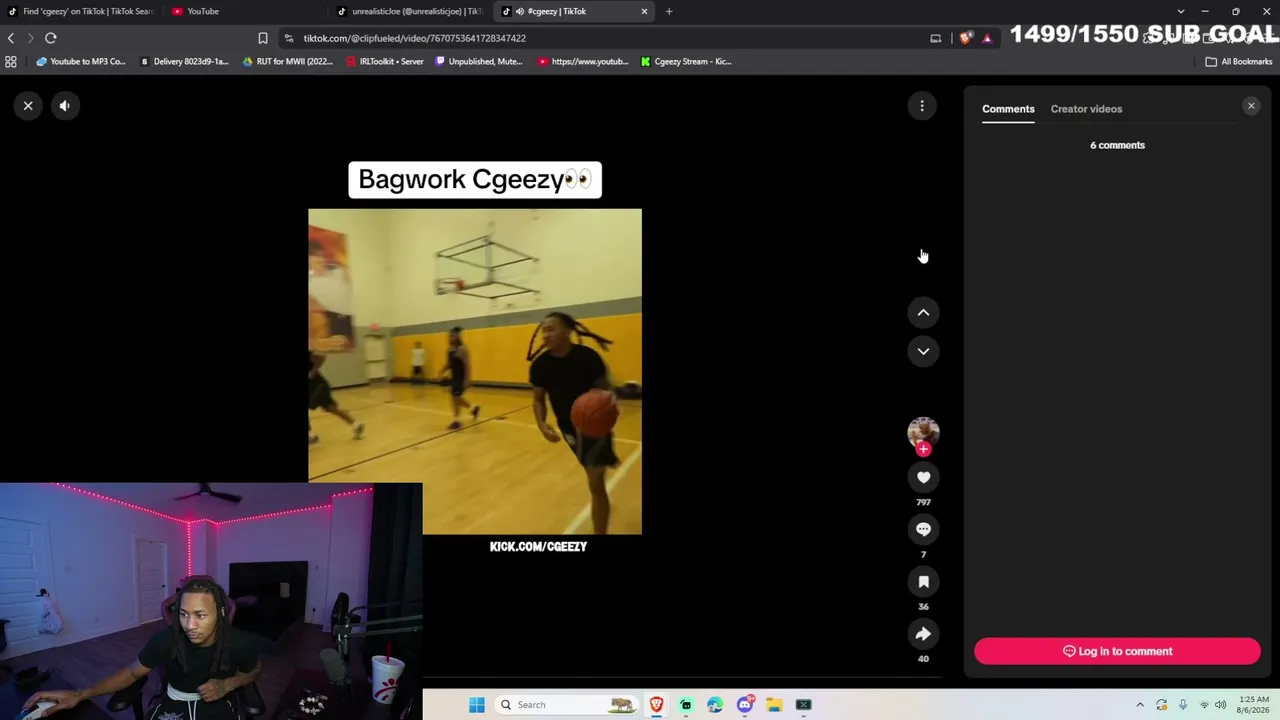This screenshot has height=720, width=1280.
Task: Reload the current page
Action: point(51,38)
